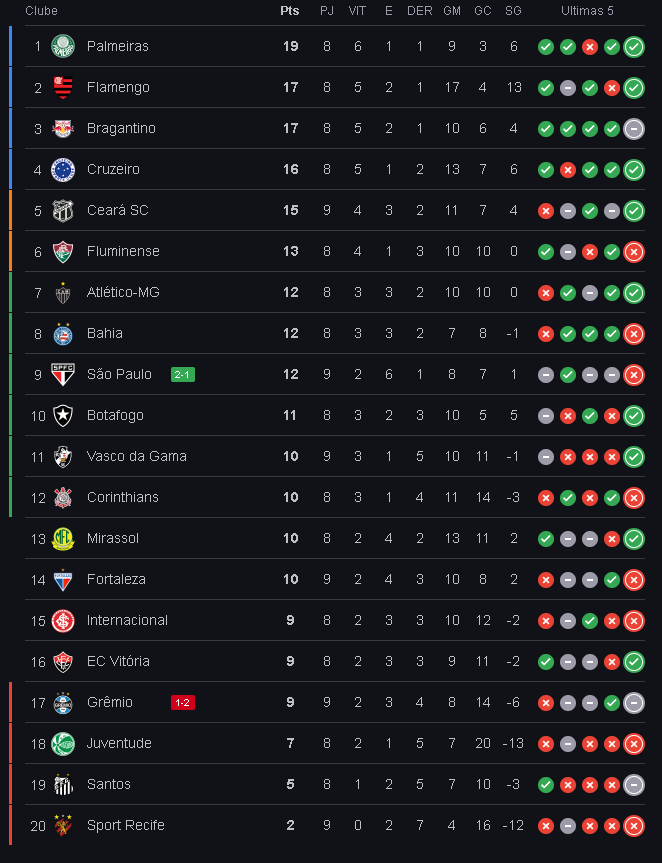
Task: Open the Cruzeiro crest icon
Action: click(x=63, y=170)
